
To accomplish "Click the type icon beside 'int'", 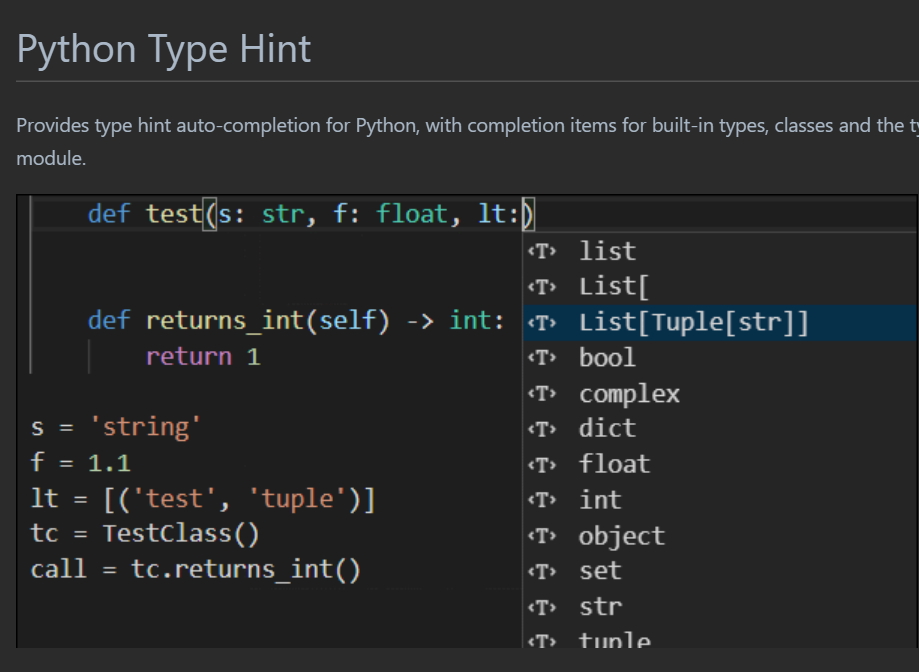I will (x=540, y=501).
